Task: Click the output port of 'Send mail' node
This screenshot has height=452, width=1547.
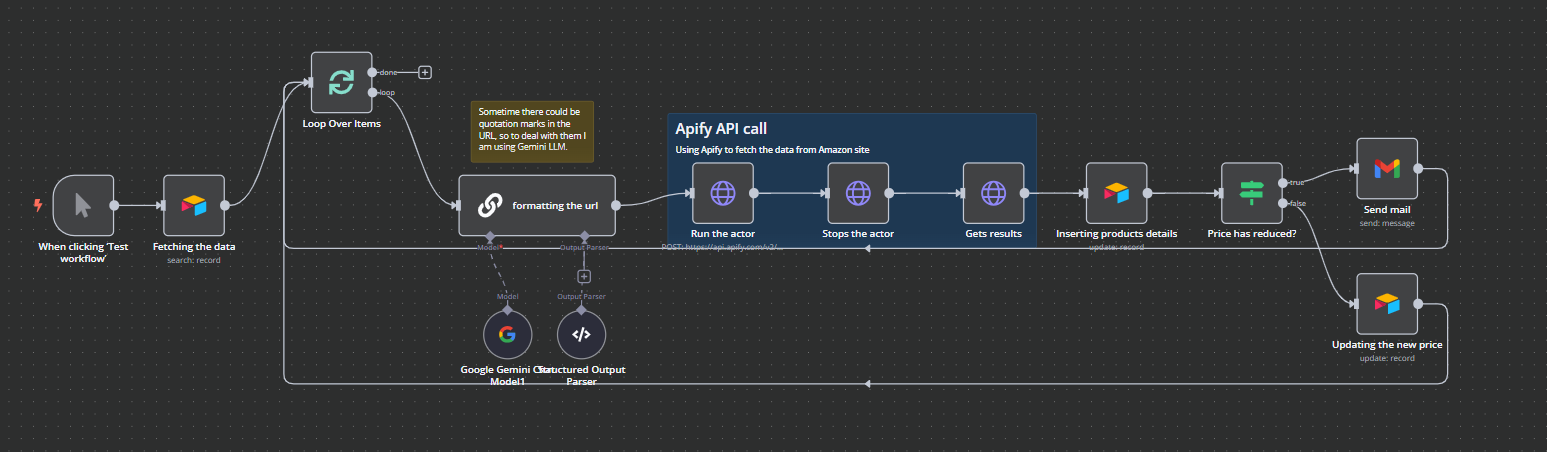Action: [x=1418, y=168]
